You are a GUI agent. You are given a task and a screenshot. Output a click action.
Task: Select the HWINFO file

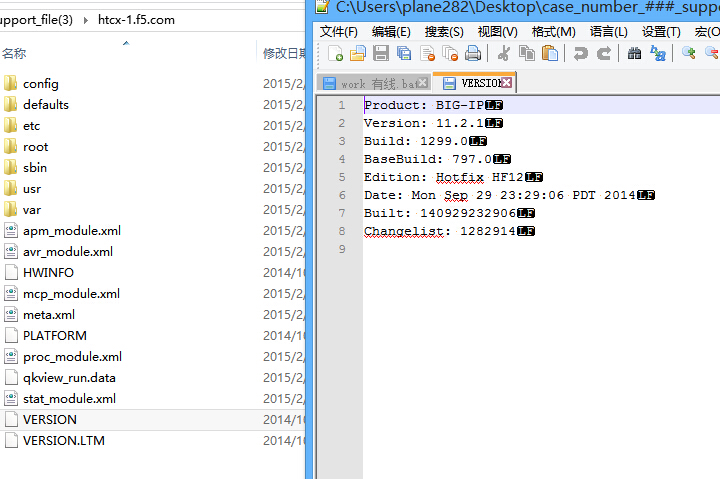pos(48,273)
